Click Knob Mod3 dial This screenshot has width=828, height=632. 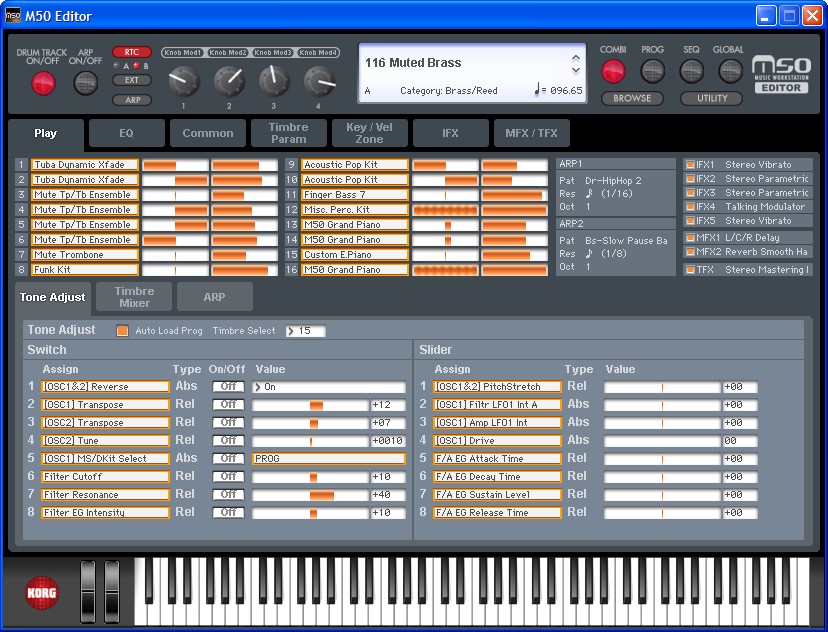click(274, 81)
